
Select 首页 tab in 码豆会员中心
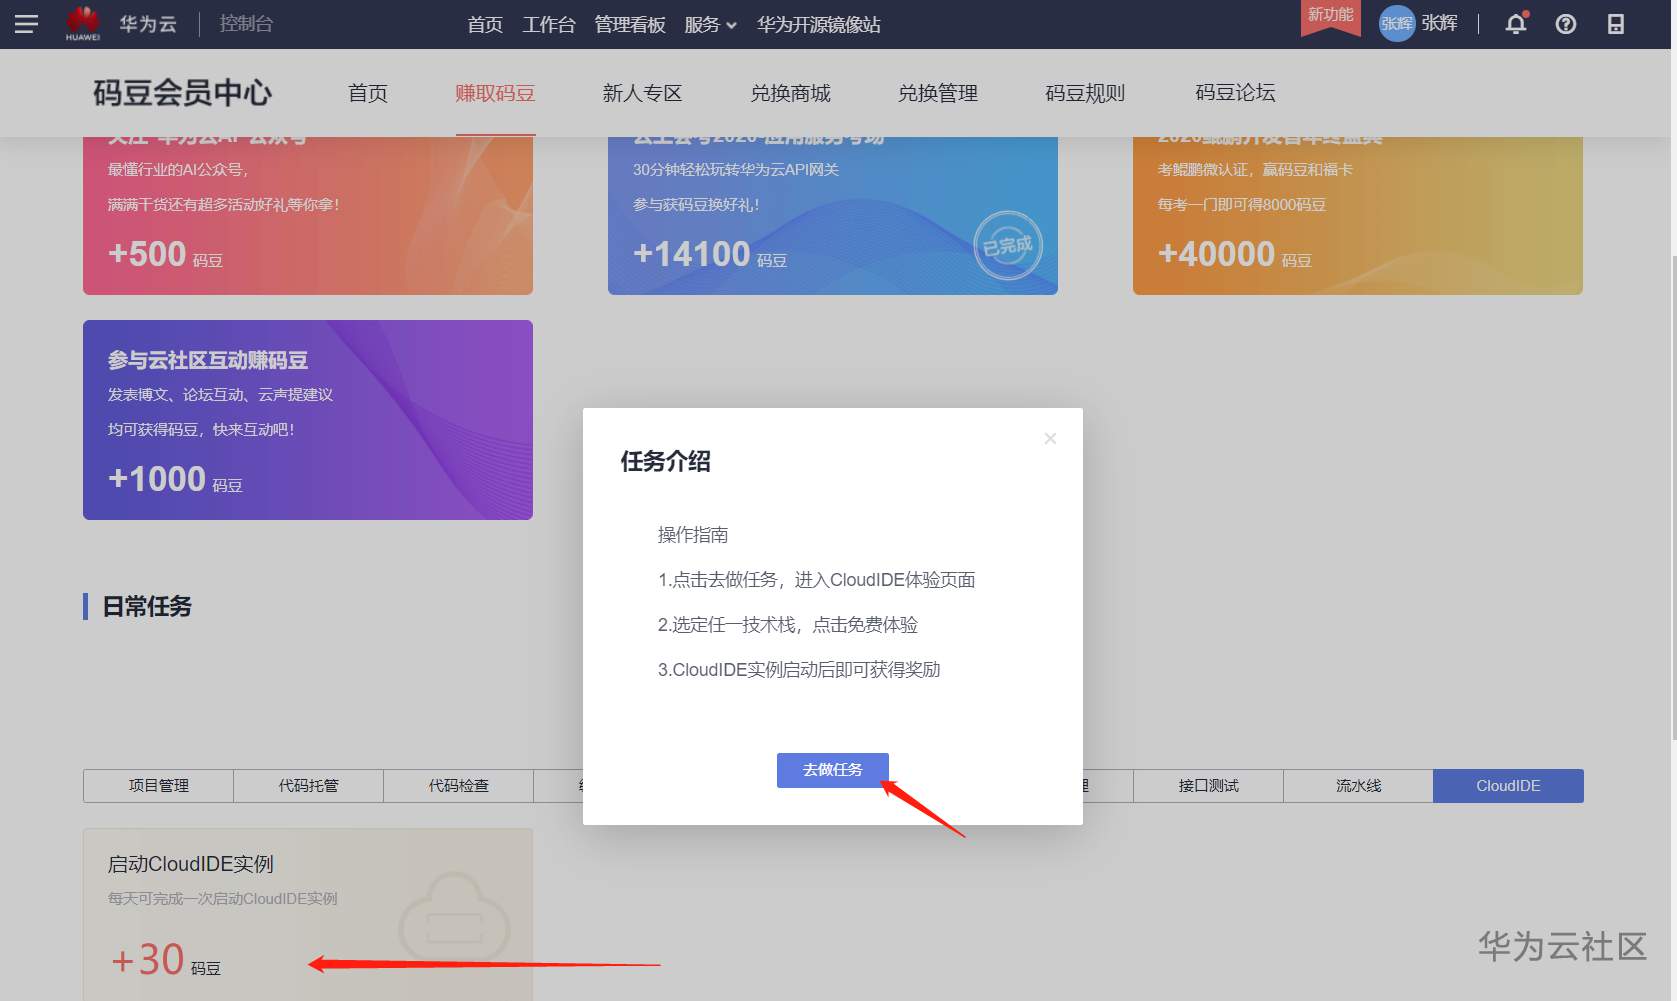(x=368, y=93)
